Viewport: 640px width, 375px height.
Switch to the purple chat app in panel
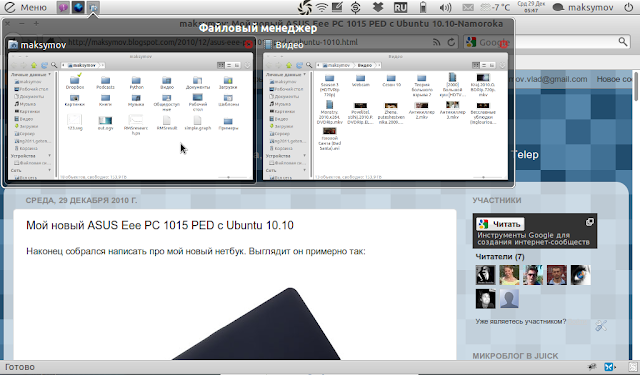tap(63, 7)
